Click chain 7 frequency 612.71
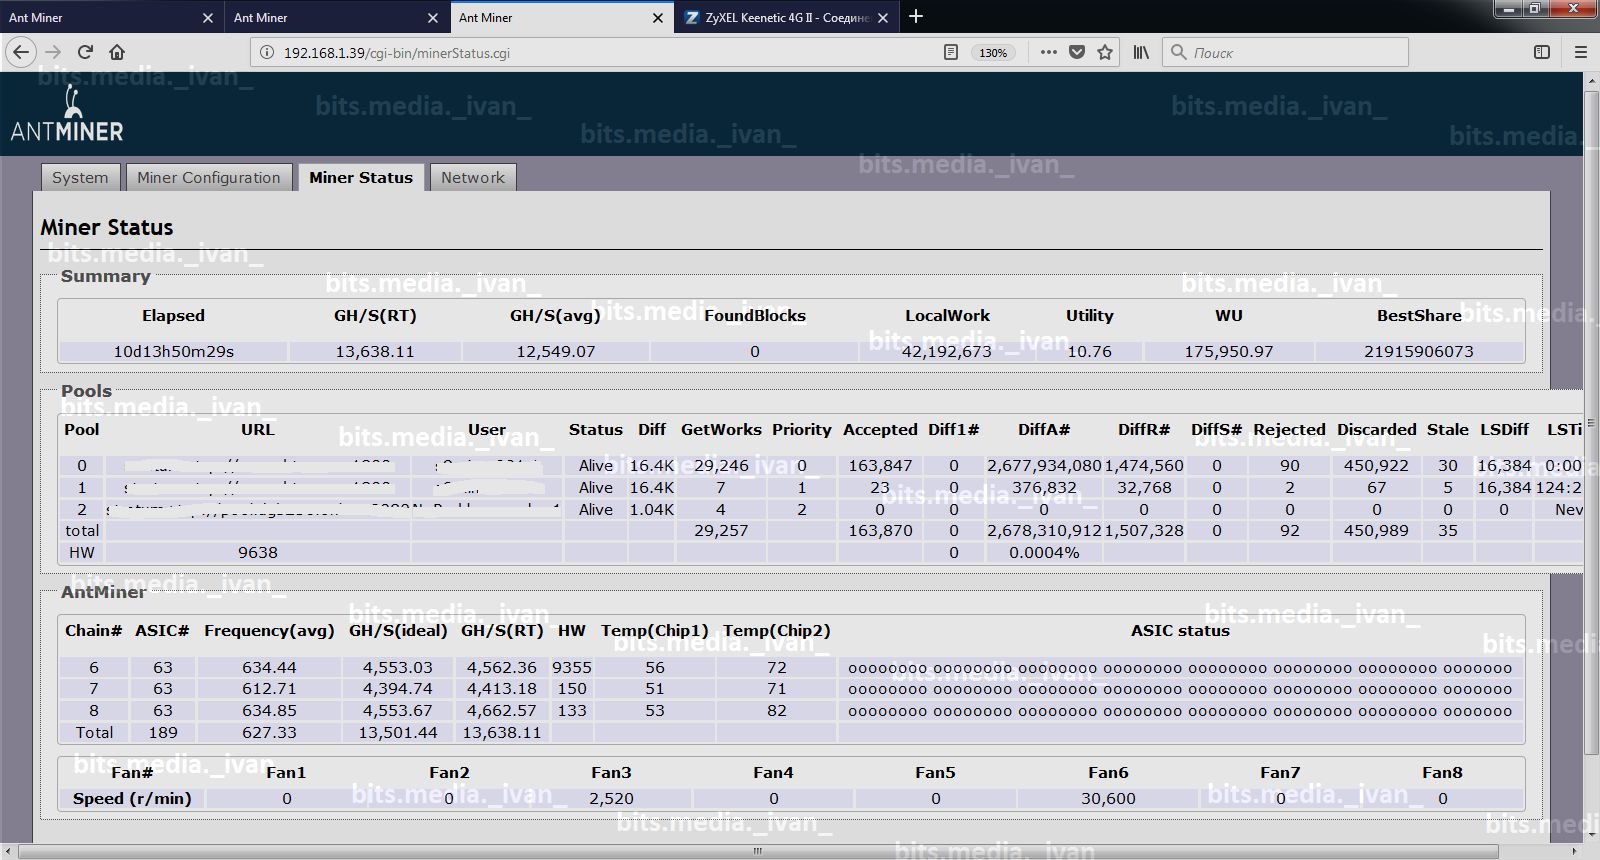Screen dimensions: 1600x860 269,688
